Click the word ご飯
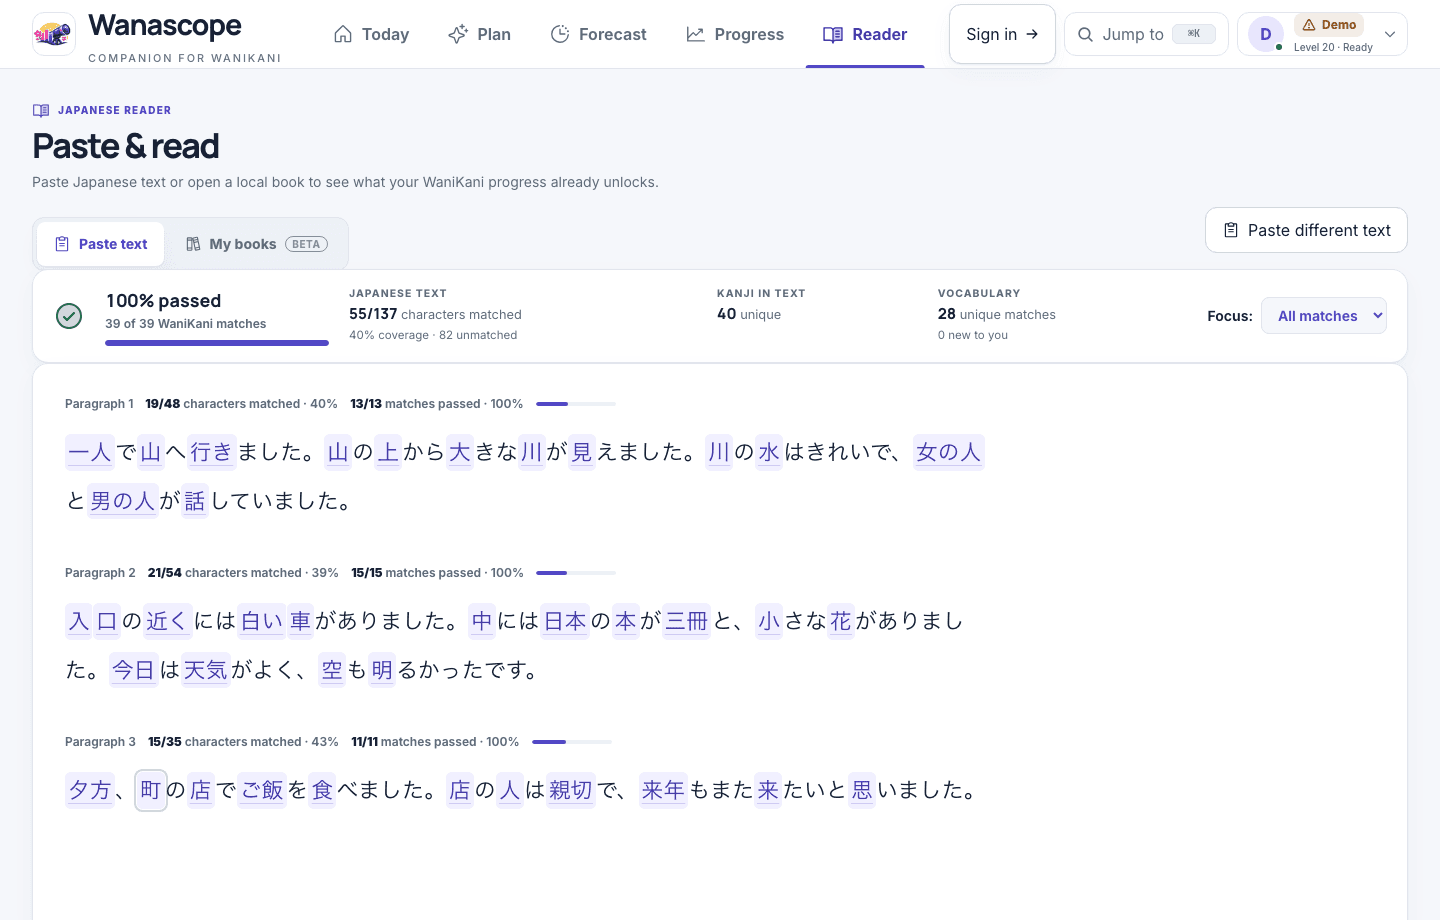Image resolution: width=1440 pixels, height=920 pixels. coord(262,790)
